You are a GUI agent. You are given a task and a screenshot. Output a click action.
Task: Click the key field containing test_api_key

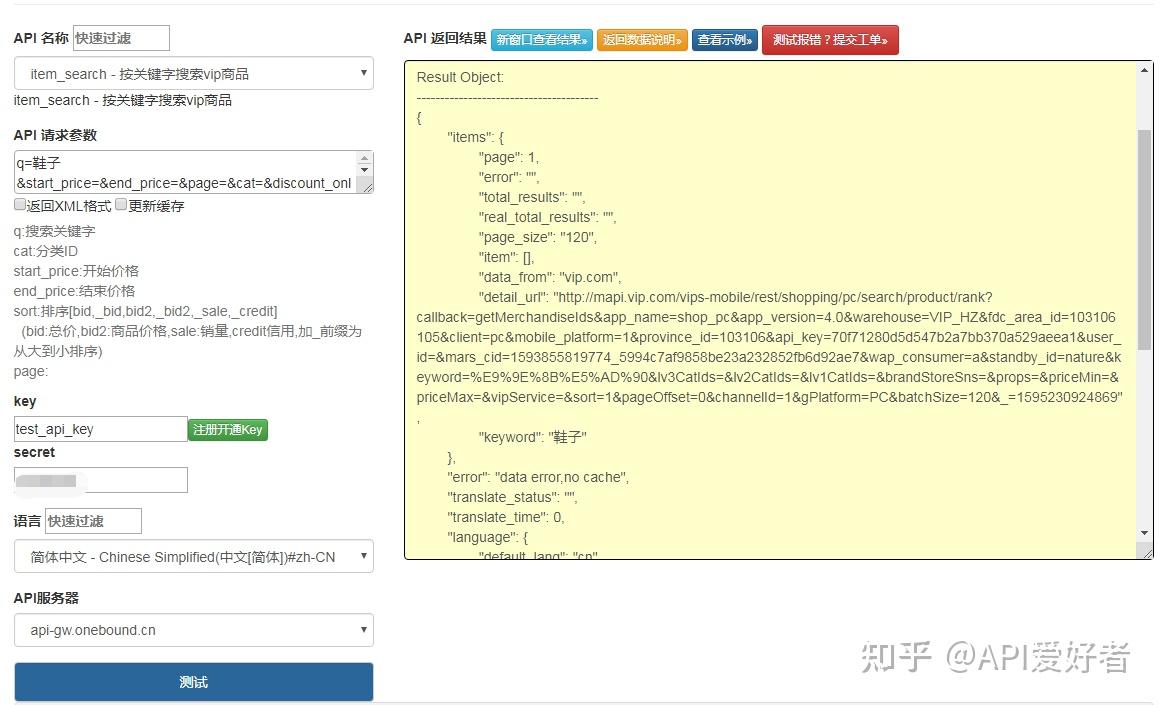[101, 429]
